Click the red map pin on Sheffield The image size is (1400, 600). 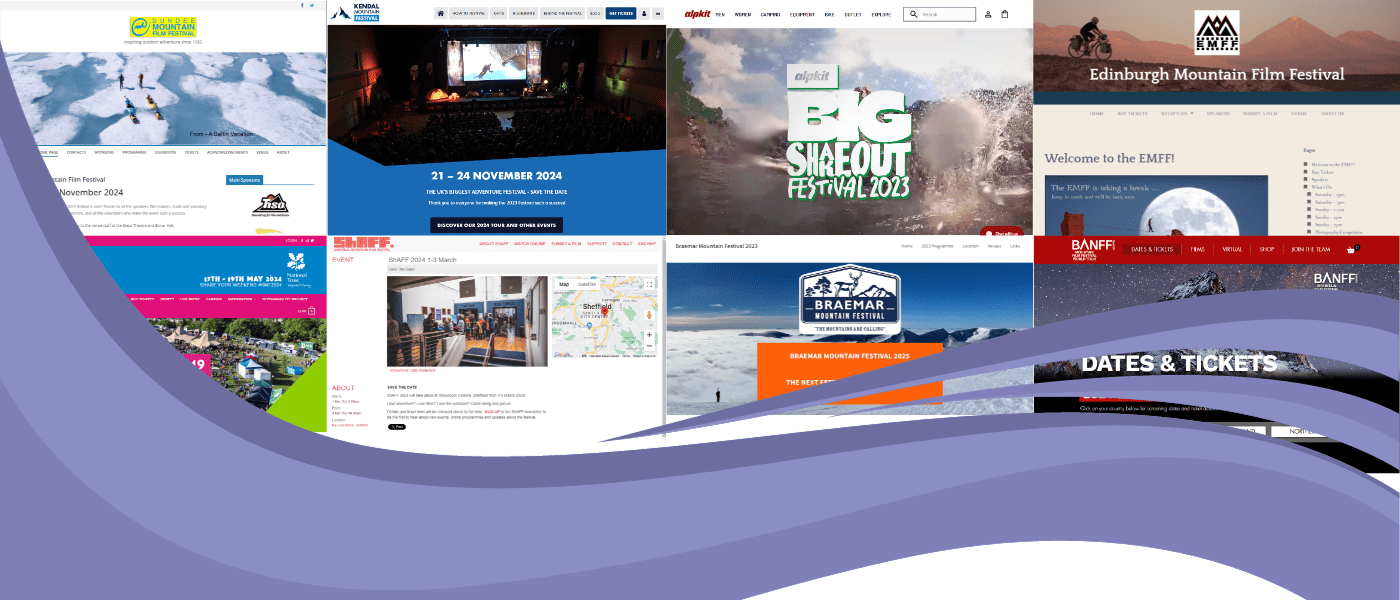pos(604,312)
